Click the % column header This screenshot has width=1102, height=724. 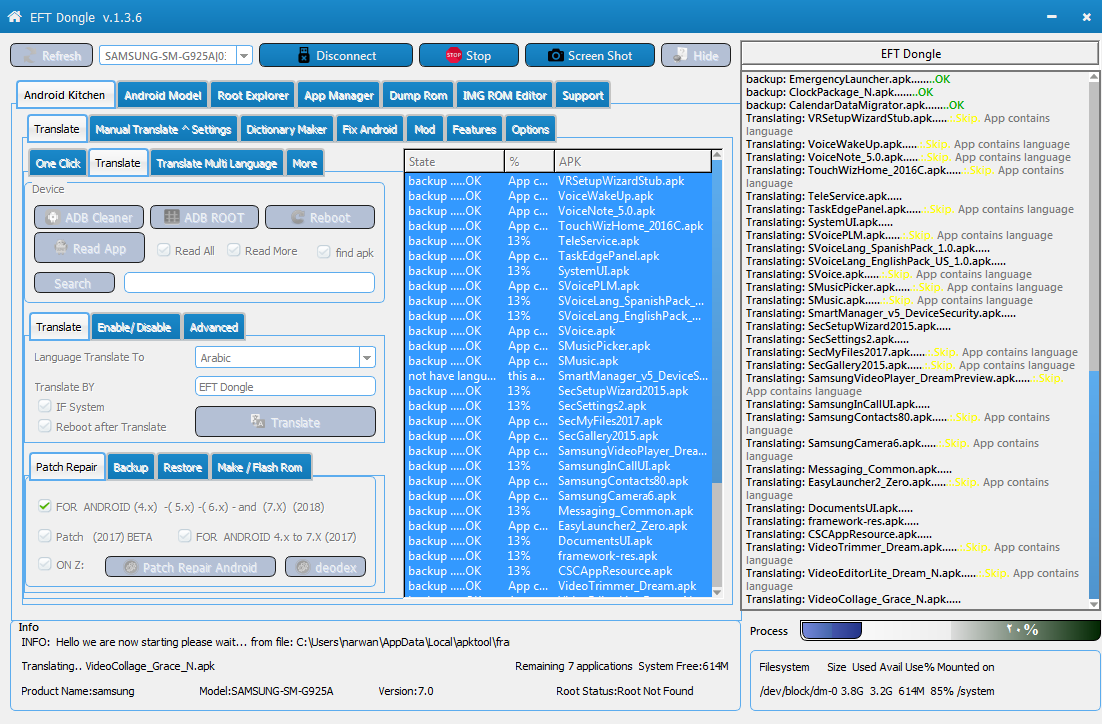point(529,162)
